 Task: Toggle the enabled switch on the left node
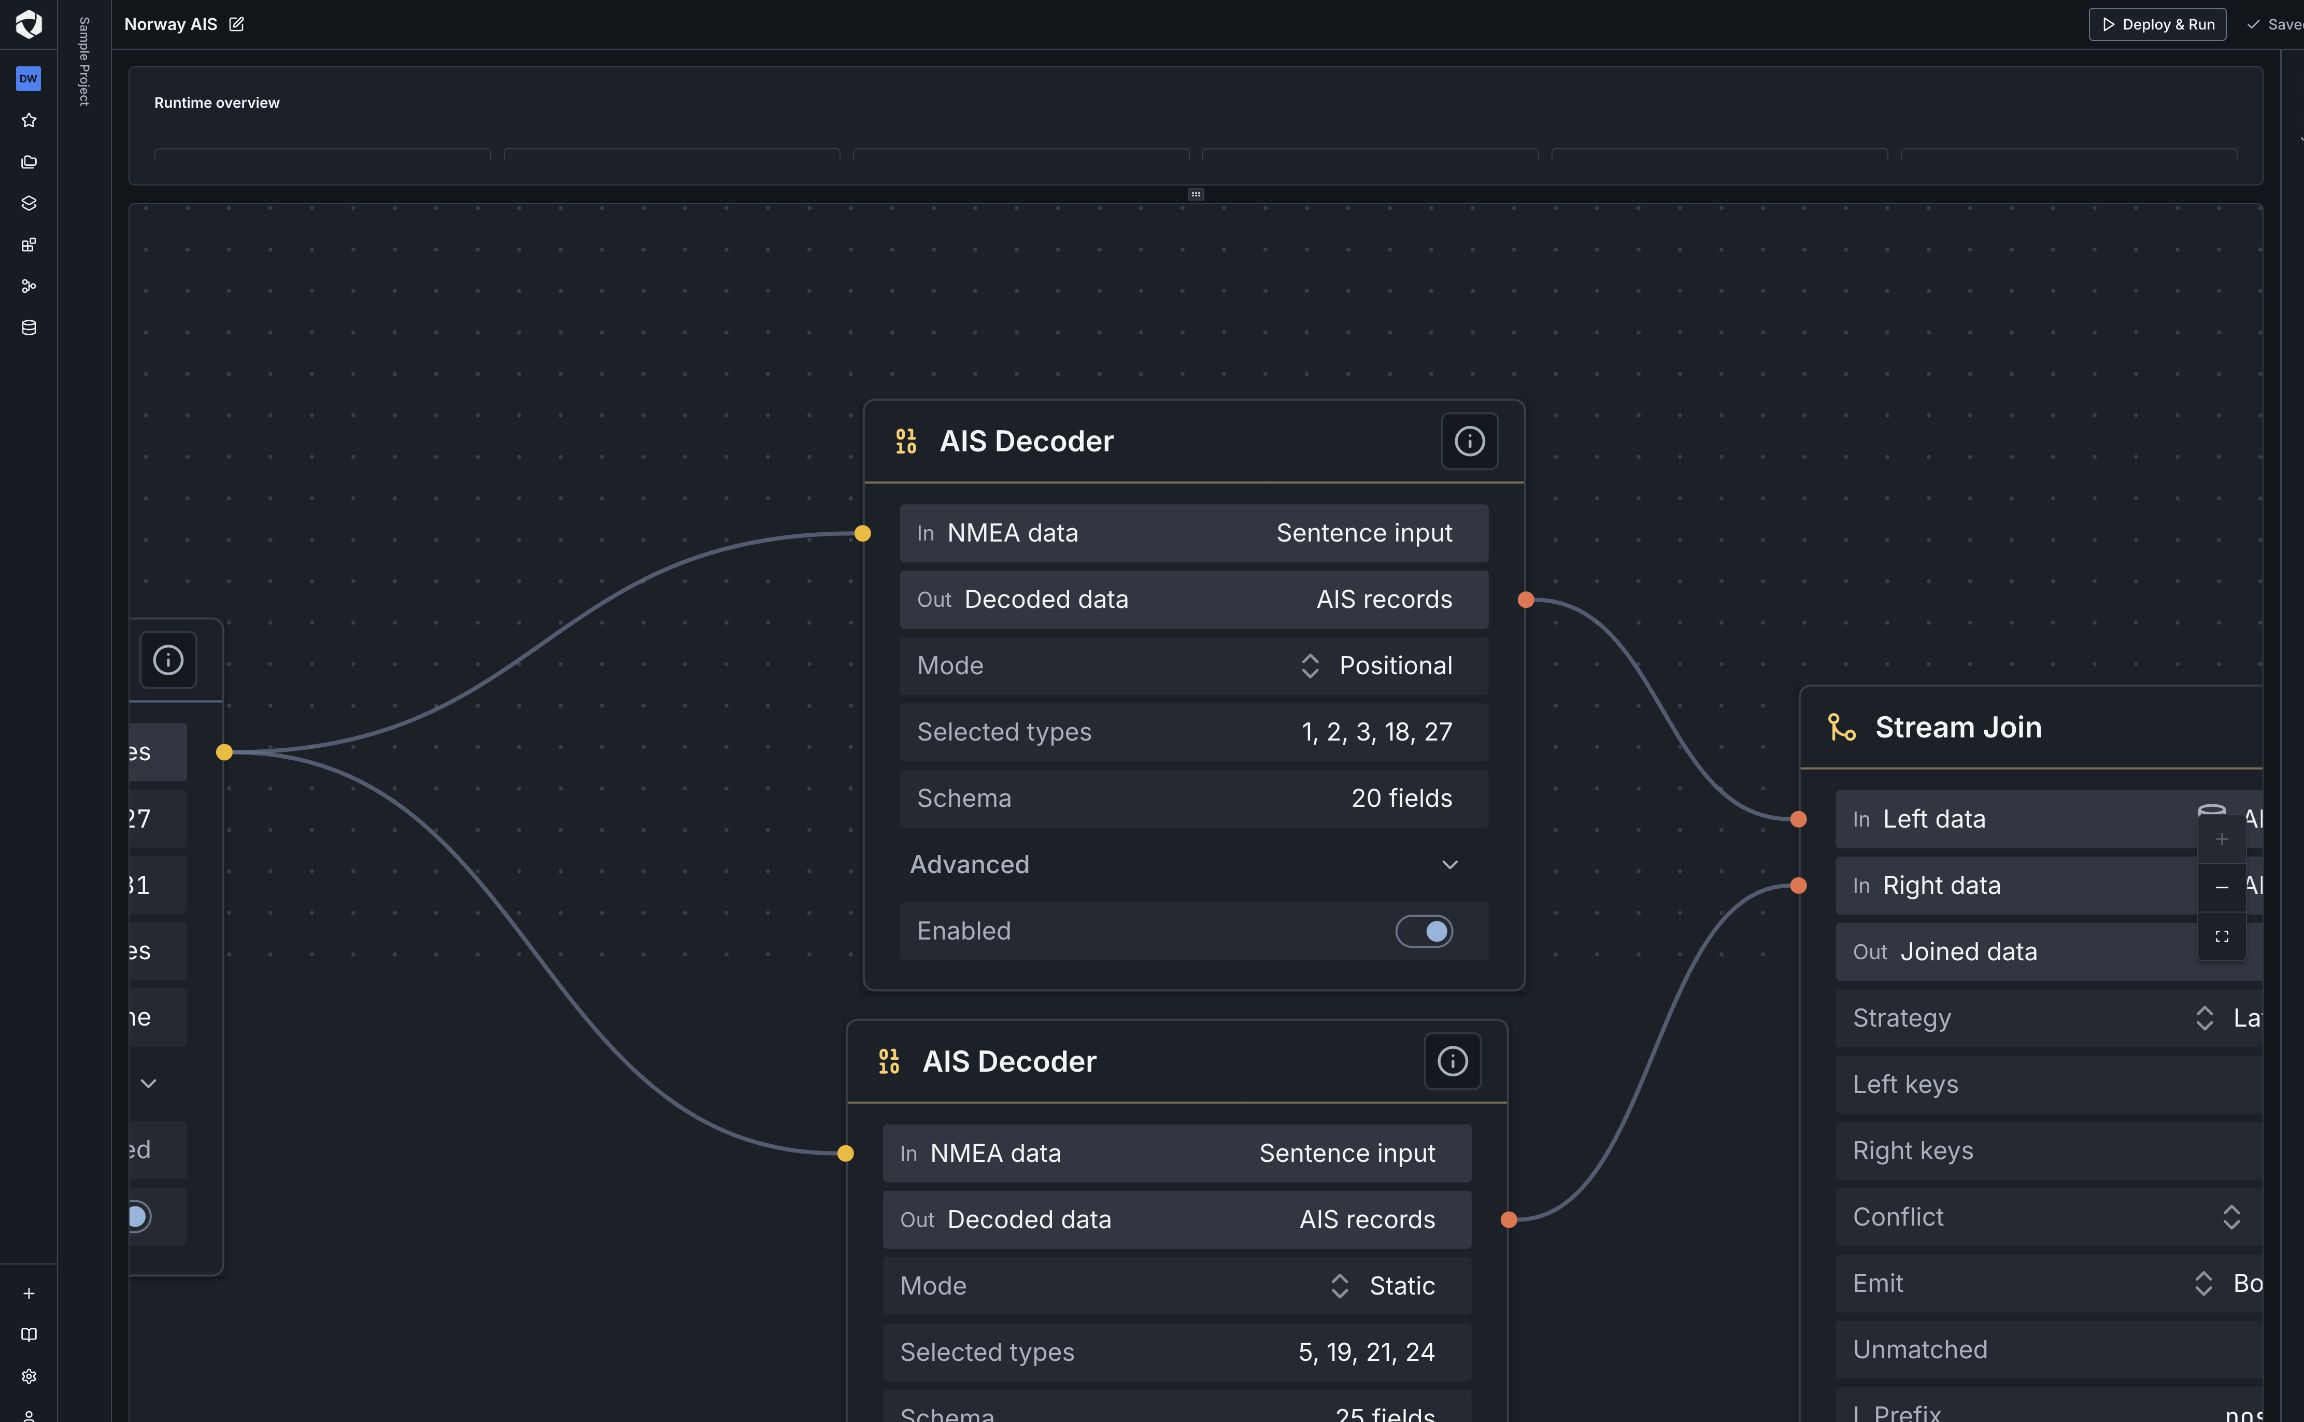(x=138, y=1216)
